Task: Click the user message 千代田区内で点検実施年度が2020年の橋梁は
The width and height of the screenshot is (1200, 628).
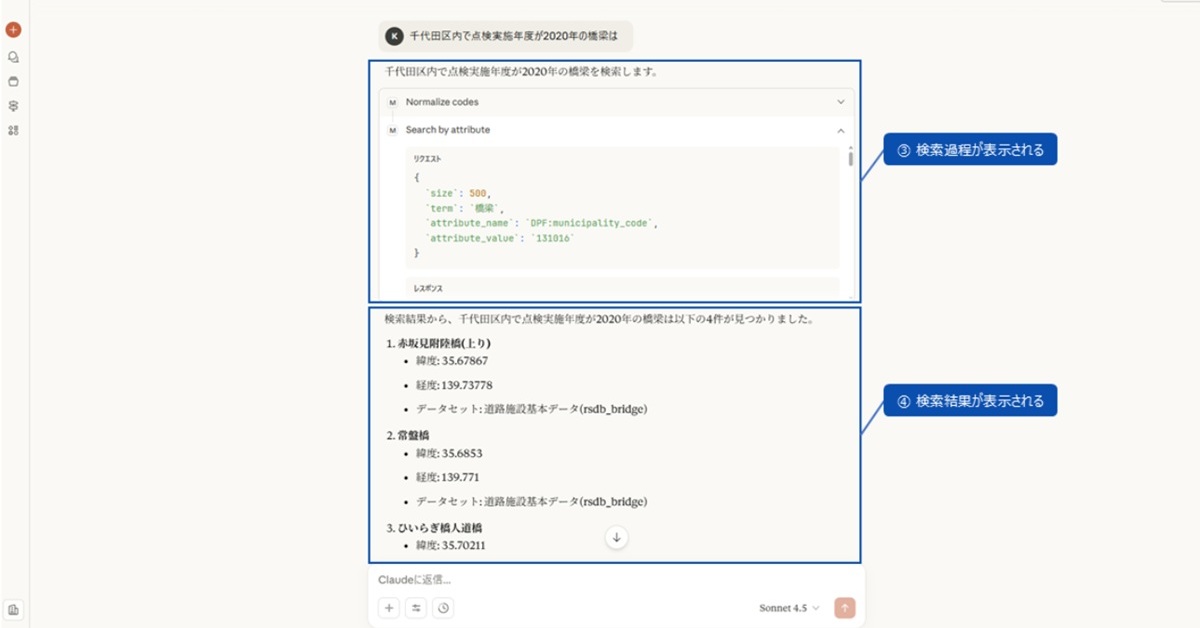Action: tap(514, 36)
